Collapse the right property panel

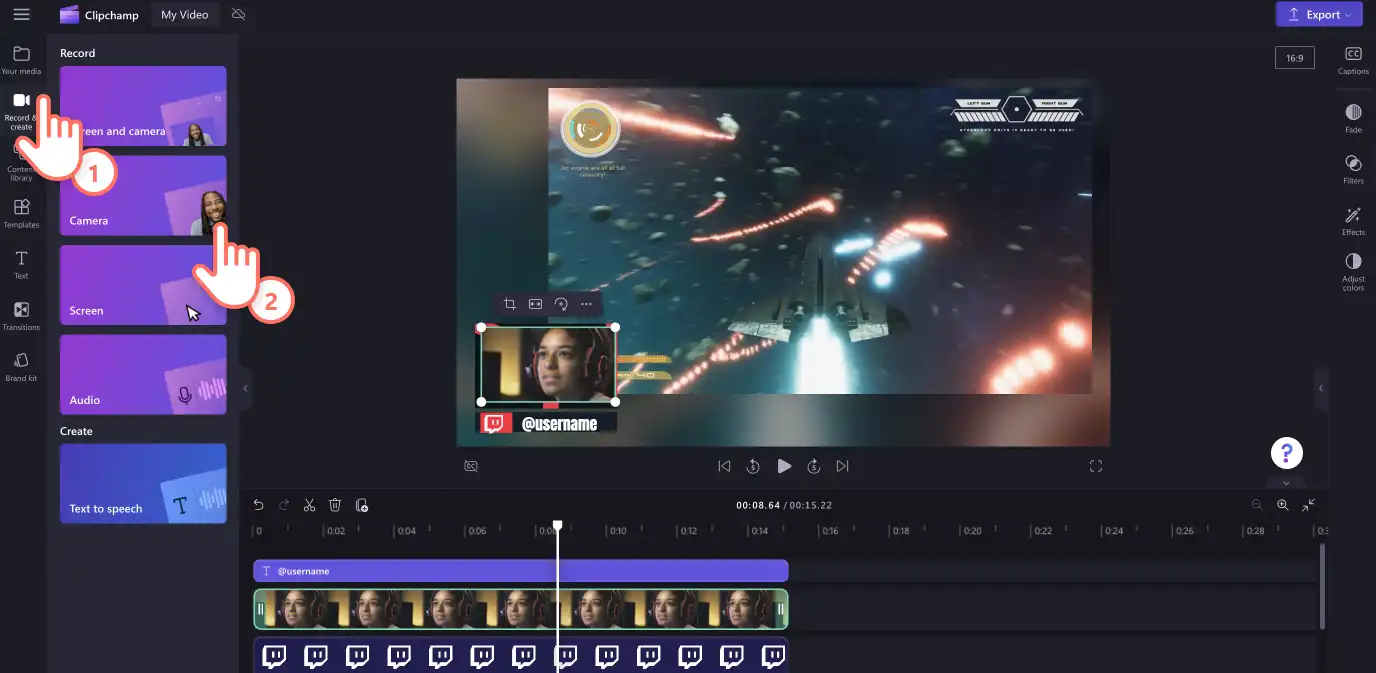[1320, 388]
